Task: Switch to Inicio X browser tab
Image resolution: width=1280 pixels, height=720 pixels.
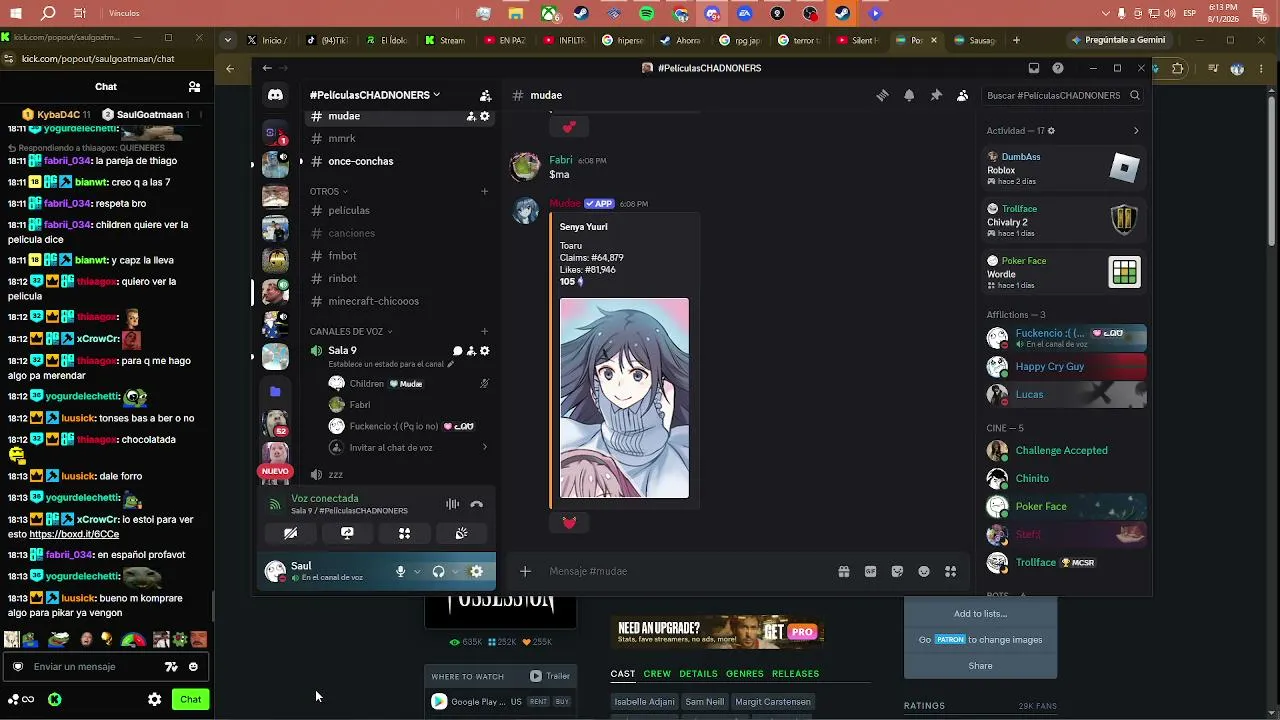Action: [268, 40]
